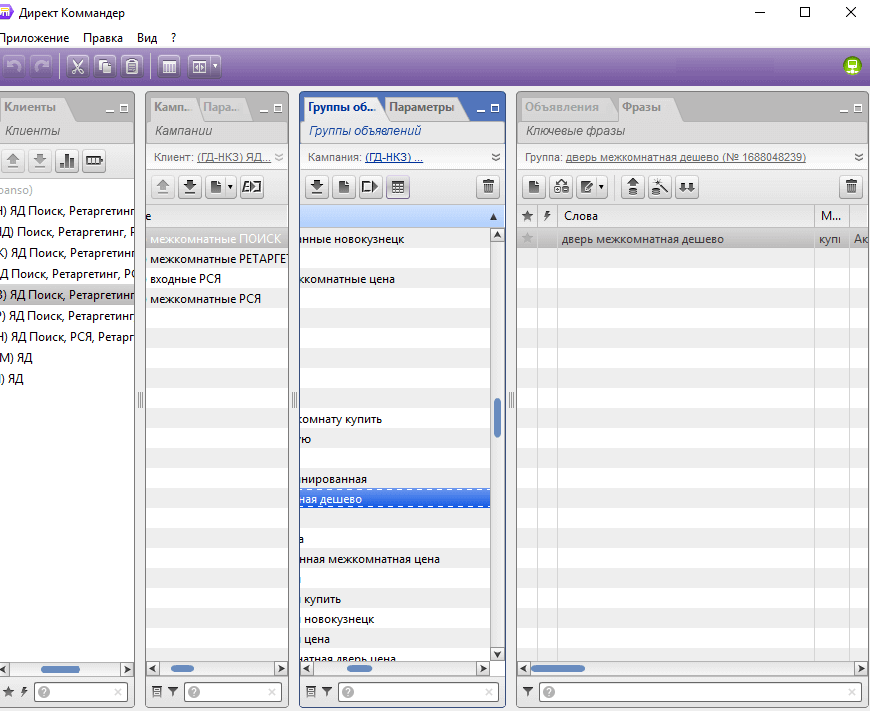The height and width of the screenshot is (711, 870).
Task: Click the Клиент (ГД-НКЗ) ЯД link
Action: [x=234, y=157]
